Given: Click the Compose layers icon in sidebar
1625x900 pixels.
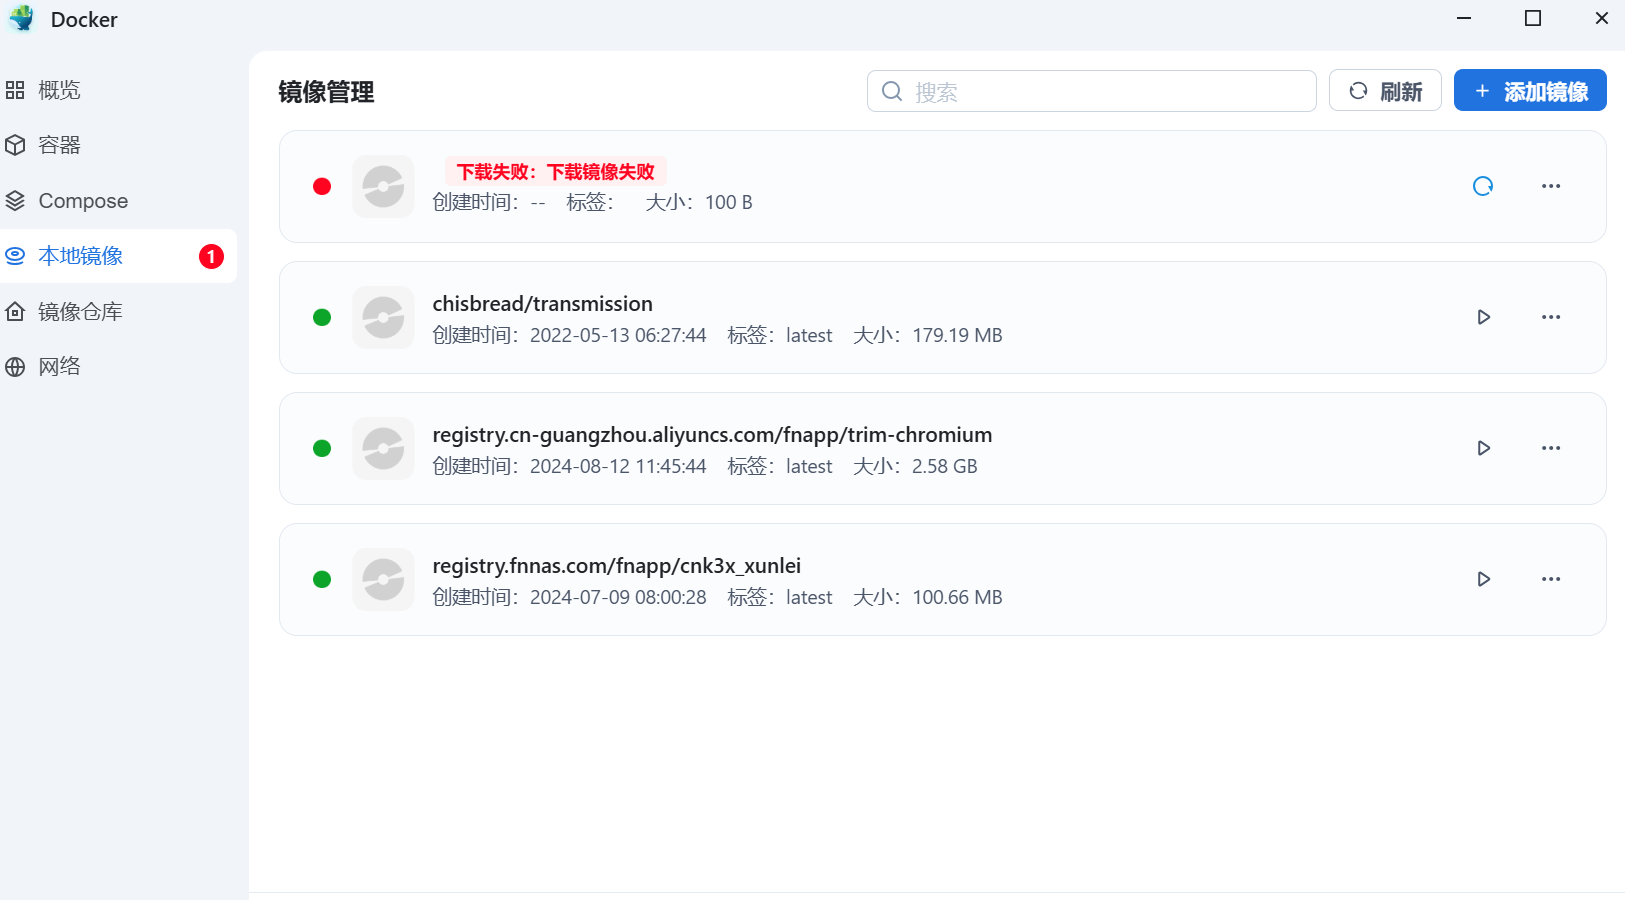Looking at the screenshot, I should (15, 201).
